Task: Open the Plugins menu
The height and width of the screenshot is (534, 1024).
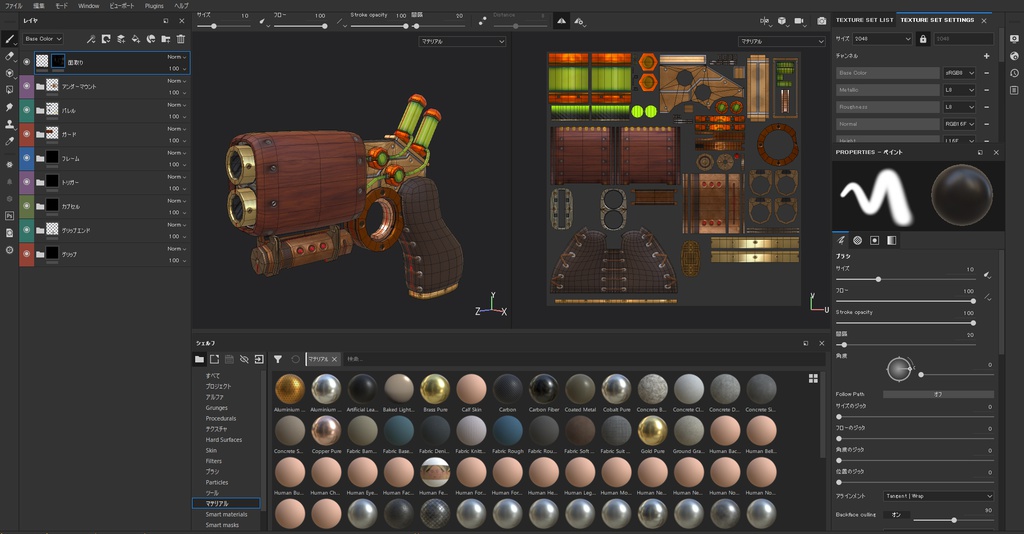Action: (153, 5)
